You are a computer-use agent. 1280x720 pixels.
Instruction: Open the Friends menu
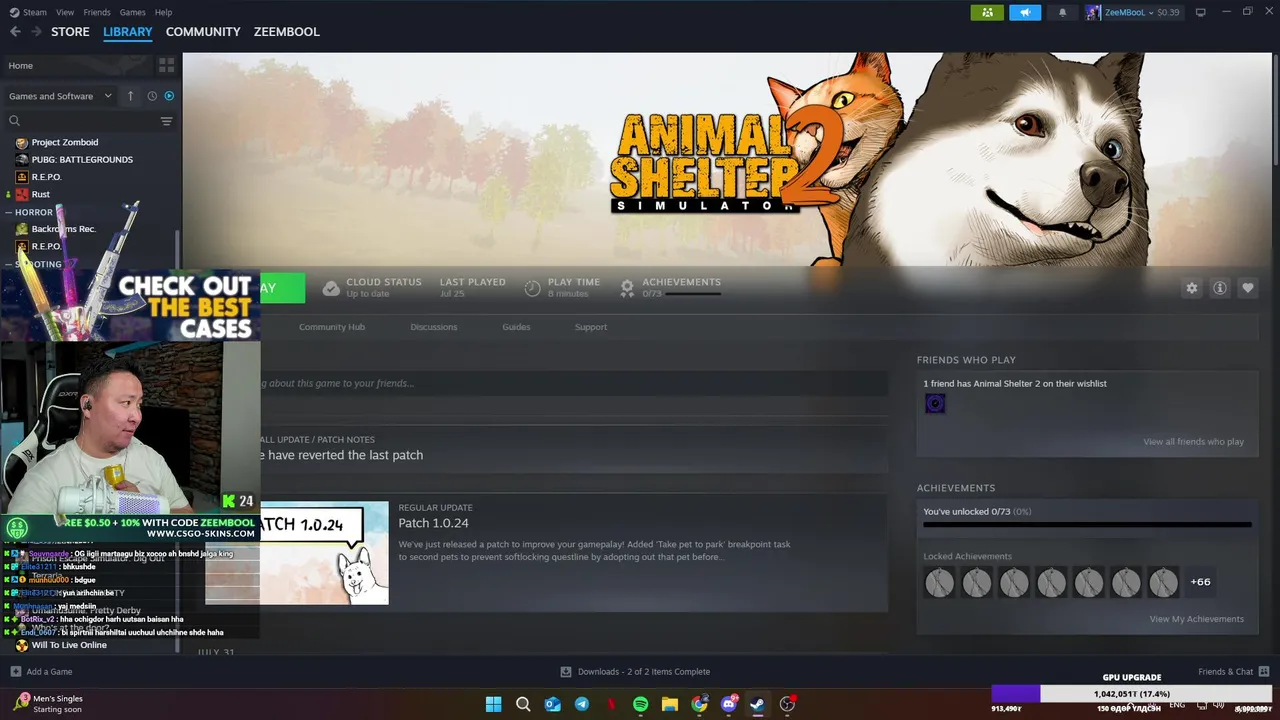point(97,12)
